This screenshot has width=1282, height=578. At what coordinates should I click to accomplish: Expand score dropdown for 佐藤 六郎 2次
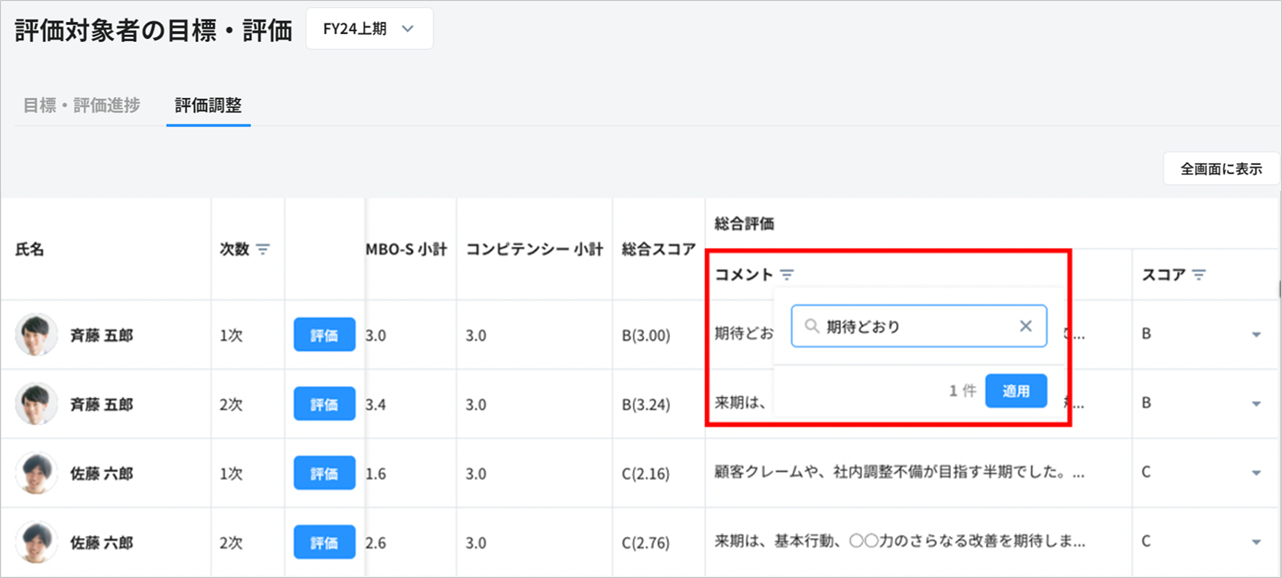tap(1256, 542)
